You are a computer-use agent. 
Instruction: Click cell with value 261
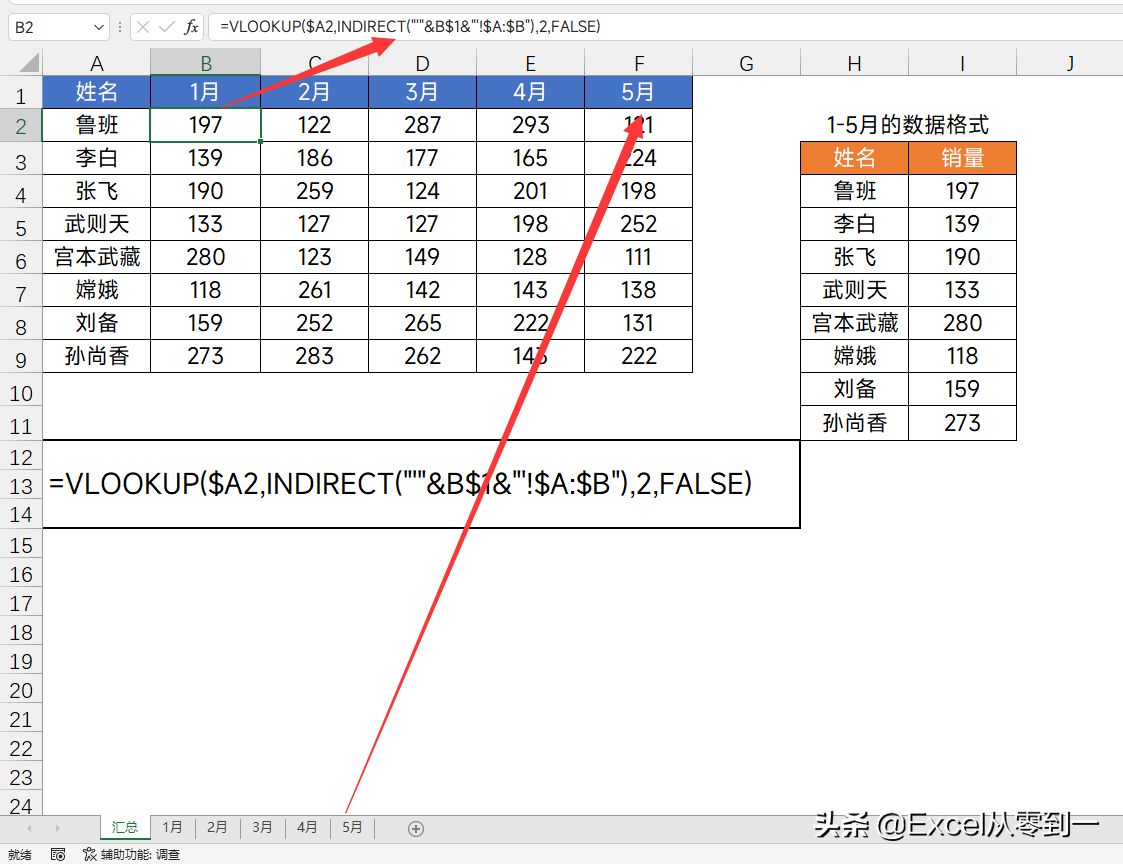tap(314, 289)
